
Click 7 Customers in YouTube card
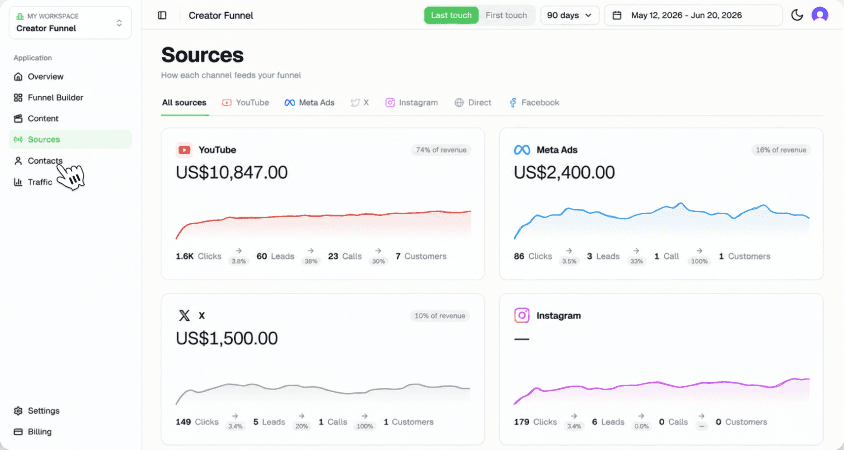[x=421, y=256]
